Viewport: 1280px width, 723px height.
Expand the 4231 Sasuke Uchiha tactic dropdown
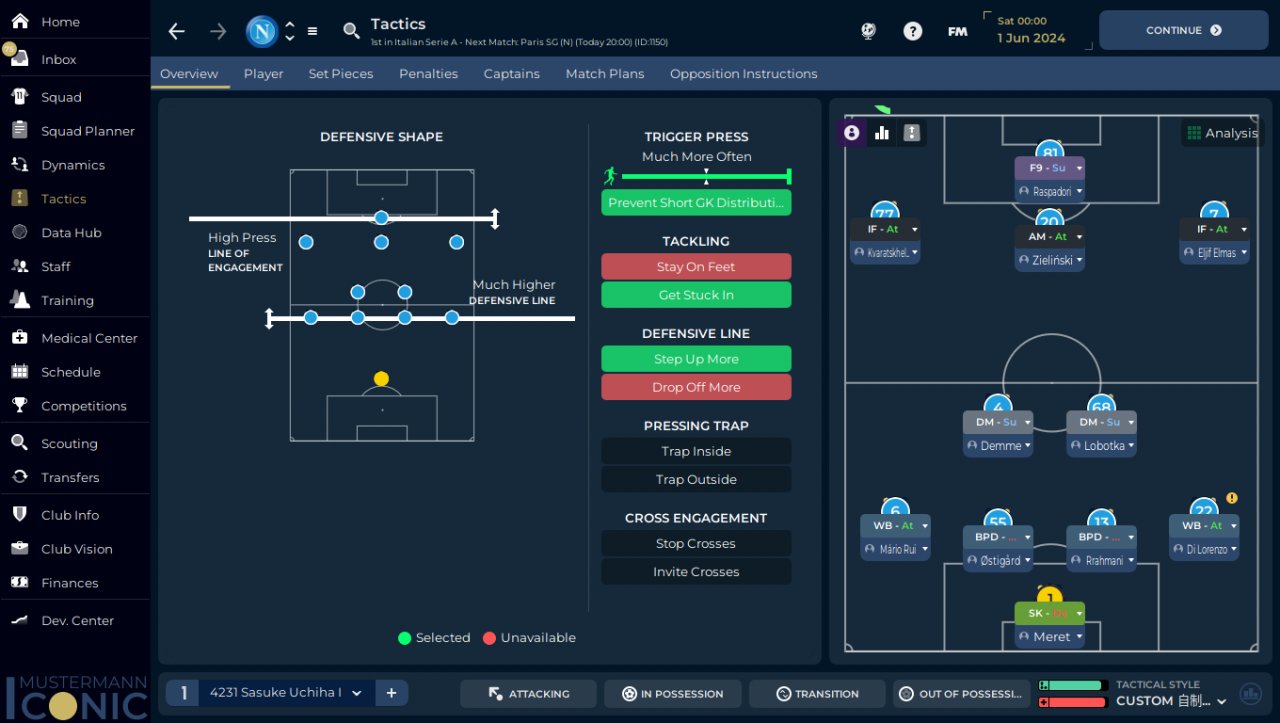[x=356, y=693]
